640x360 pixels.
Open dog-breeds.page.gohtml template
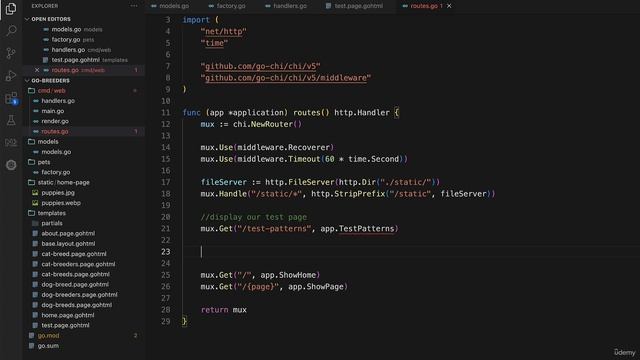[77, 305]
